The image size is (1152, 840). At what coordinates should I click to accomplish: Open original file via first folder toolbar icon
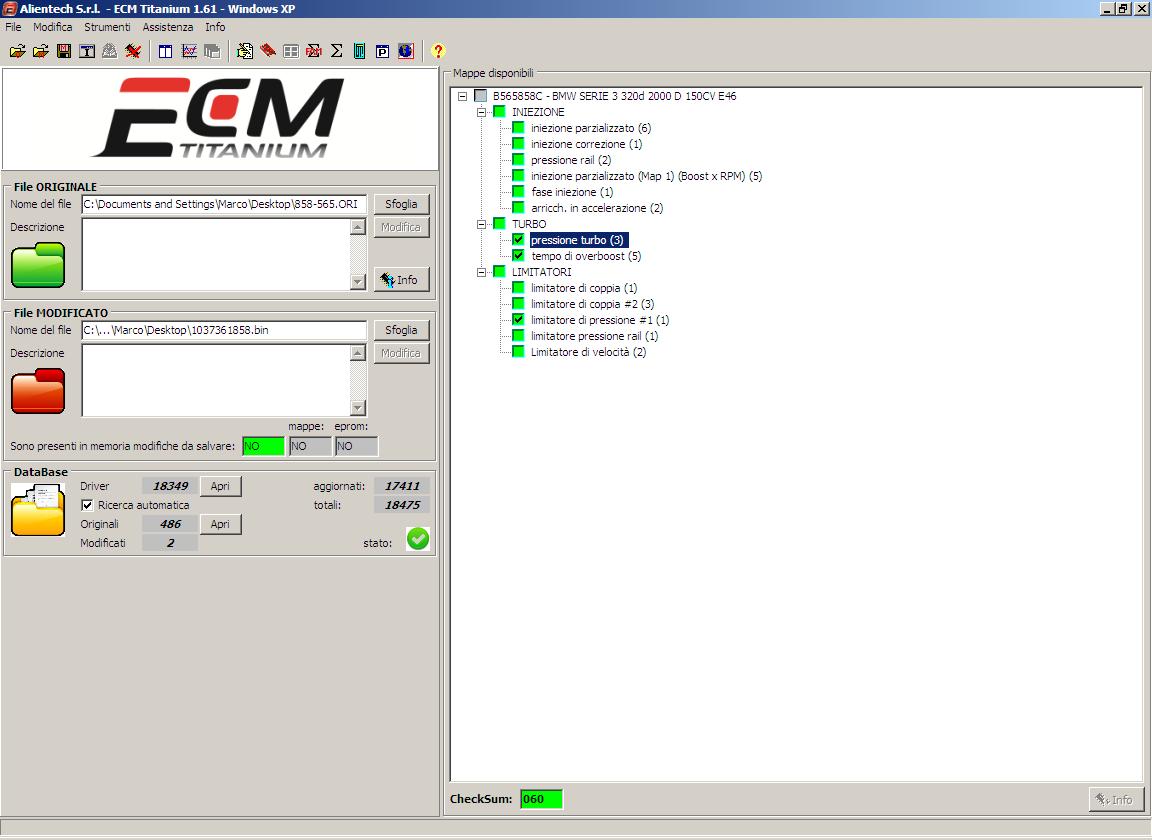[x=18, y=51]
